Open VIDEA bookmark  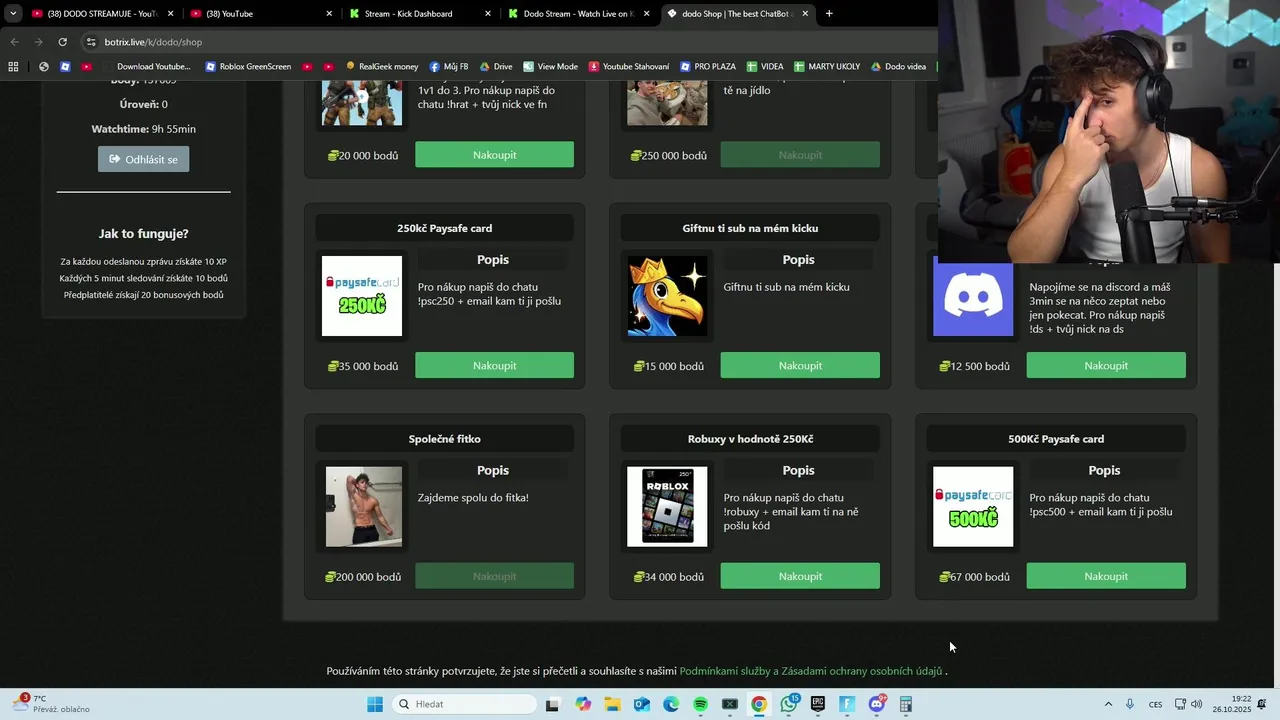765,67
